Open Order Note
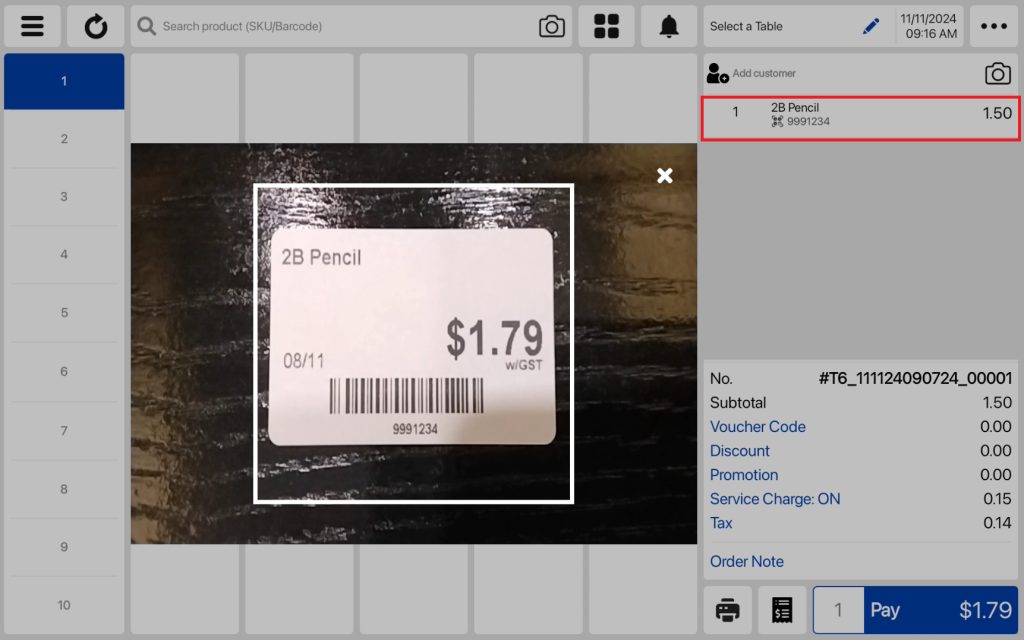Screen dimensions: 1024x640 coord(746,562)
